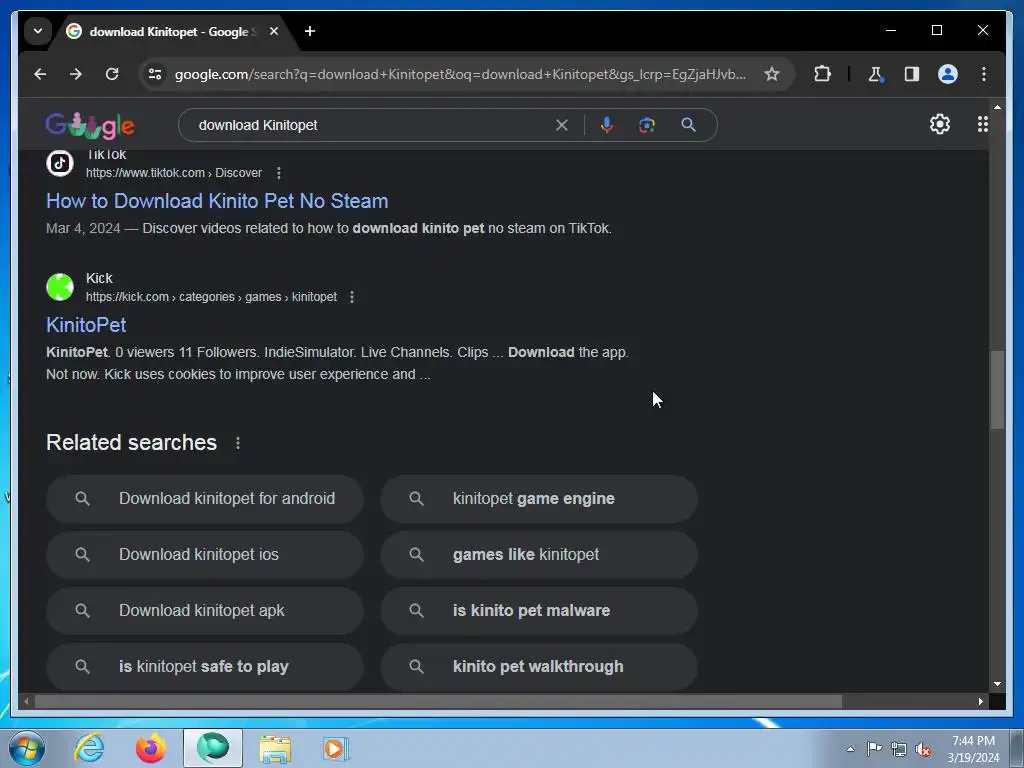Clear the search box text
The width and height of the screenshot is (1024, 768).
[562, 125]
